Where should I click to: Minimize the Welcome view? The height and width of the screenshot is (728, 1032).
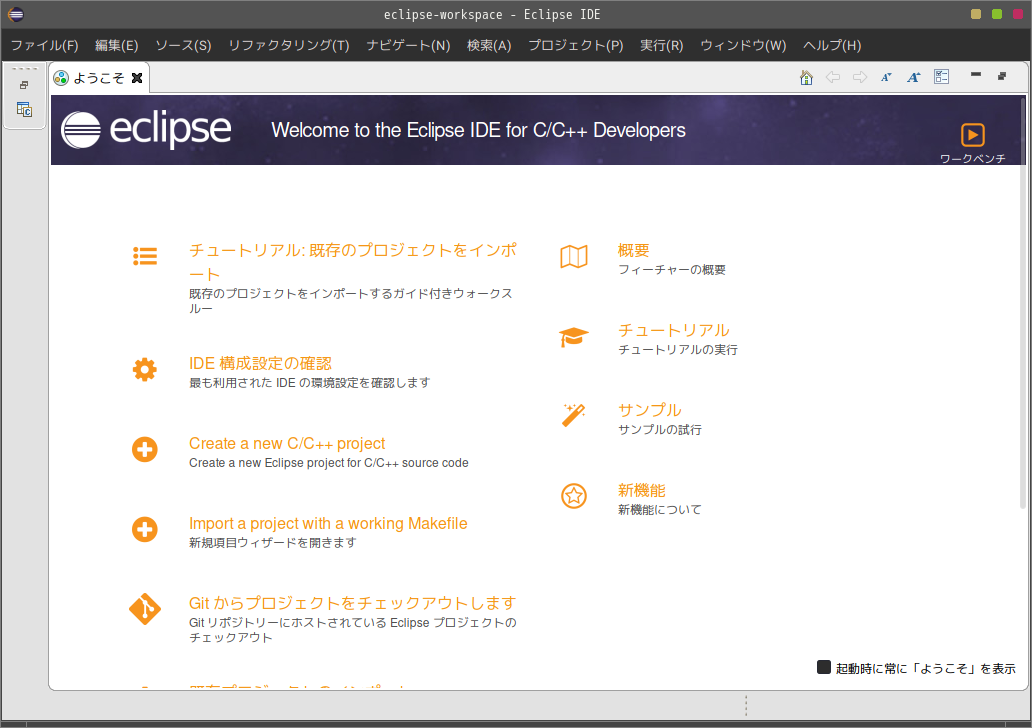(976, 75)
